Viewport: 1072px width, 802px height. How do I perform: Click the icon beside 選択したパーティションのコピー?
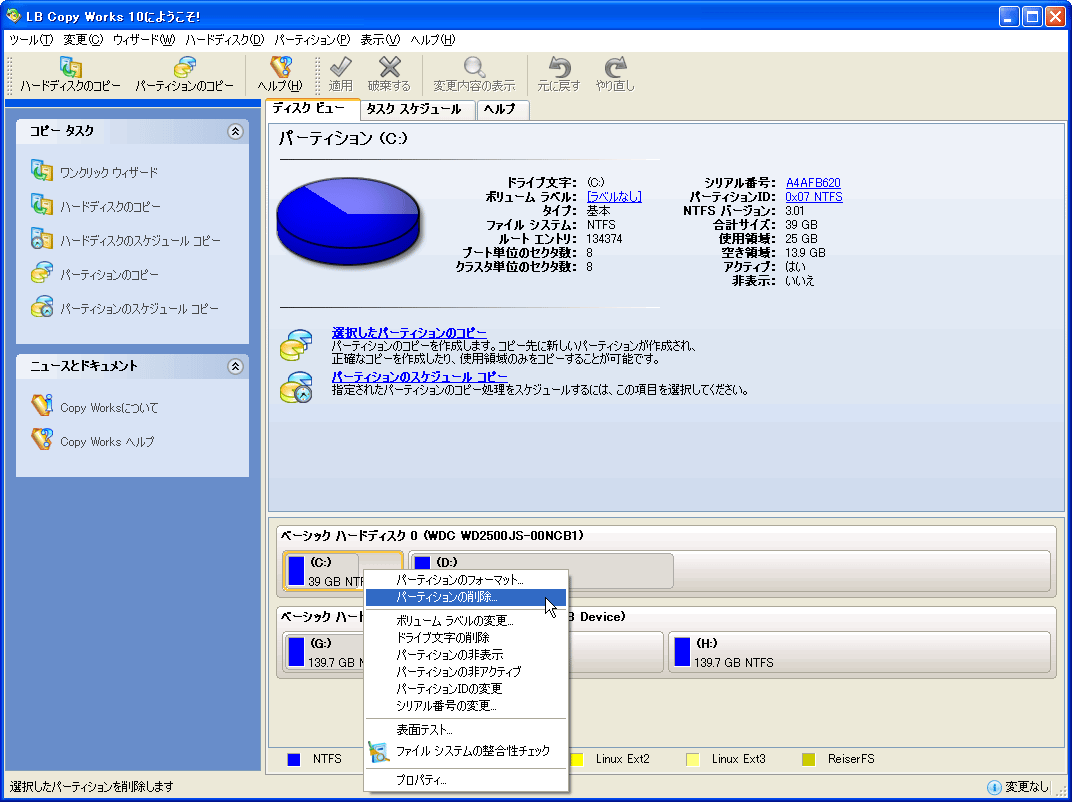click(296, 345)
